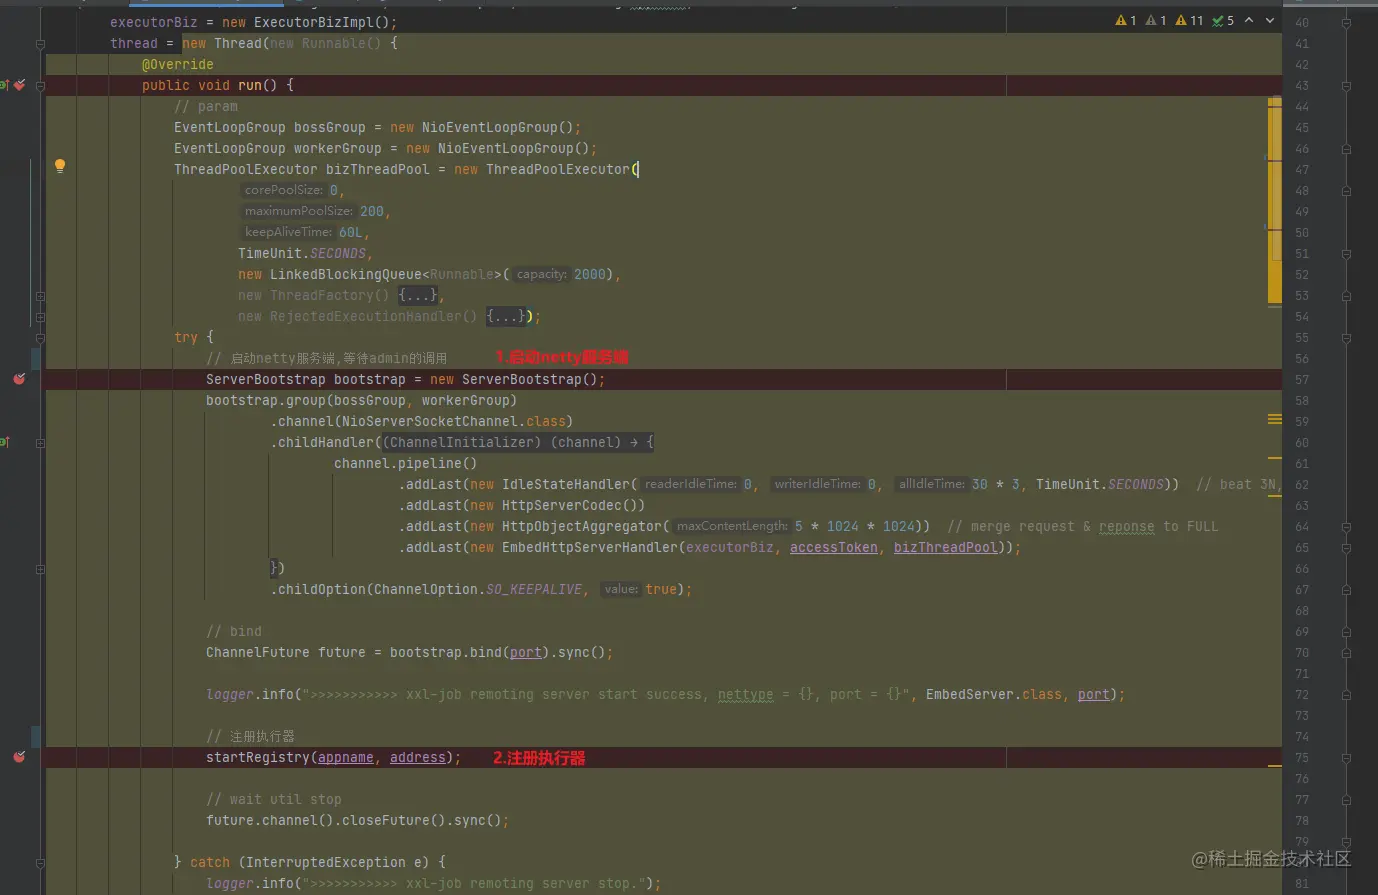Screen dimensions: 1378x895
Task: Click the readerIdleTime parameter hint
Action: (x=690, y=484)
